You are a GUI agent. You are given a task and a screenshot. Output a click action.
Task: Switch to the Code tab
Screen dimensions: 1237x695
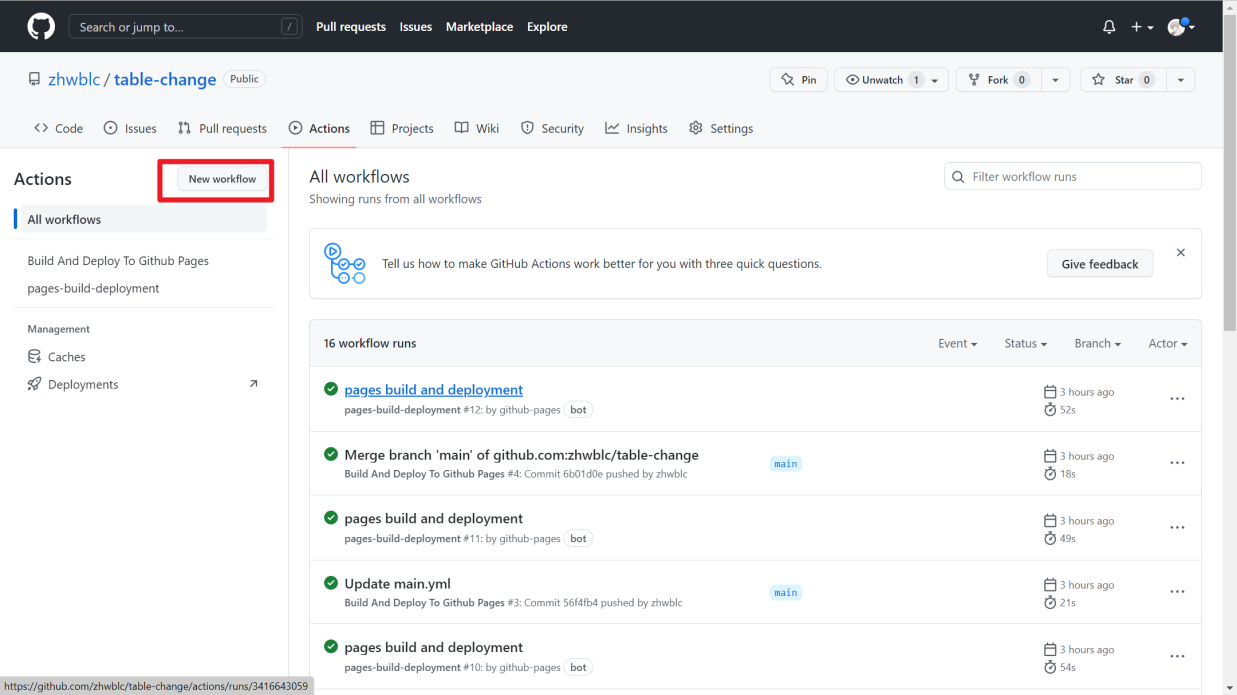(x=58, y=128)
